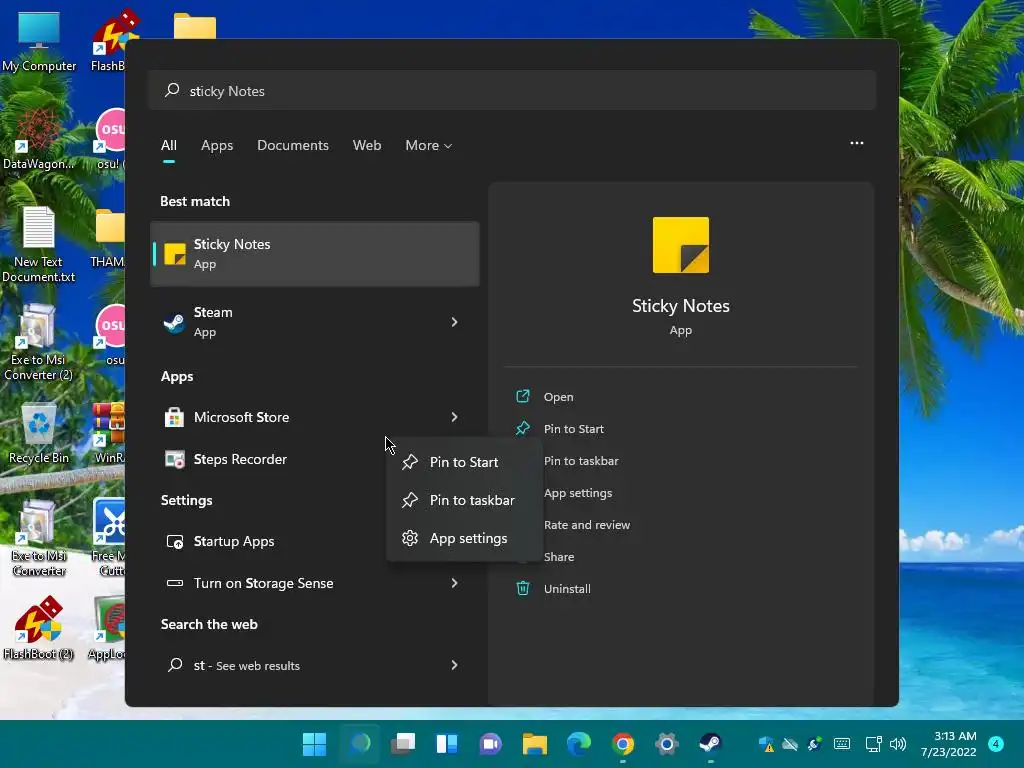Choose Pin to taskbar in context menu
Viewport: 1024px width, 768px height.
coord(464,500)
